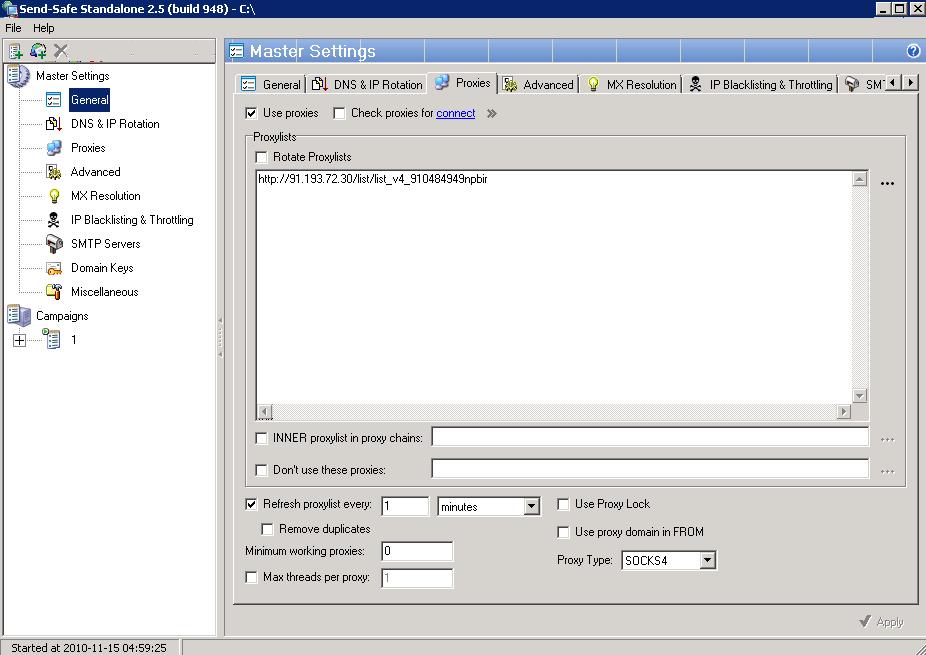926x655 pixels.
Task: Switch to the MX Resolution tab
Action: point(631,84)
